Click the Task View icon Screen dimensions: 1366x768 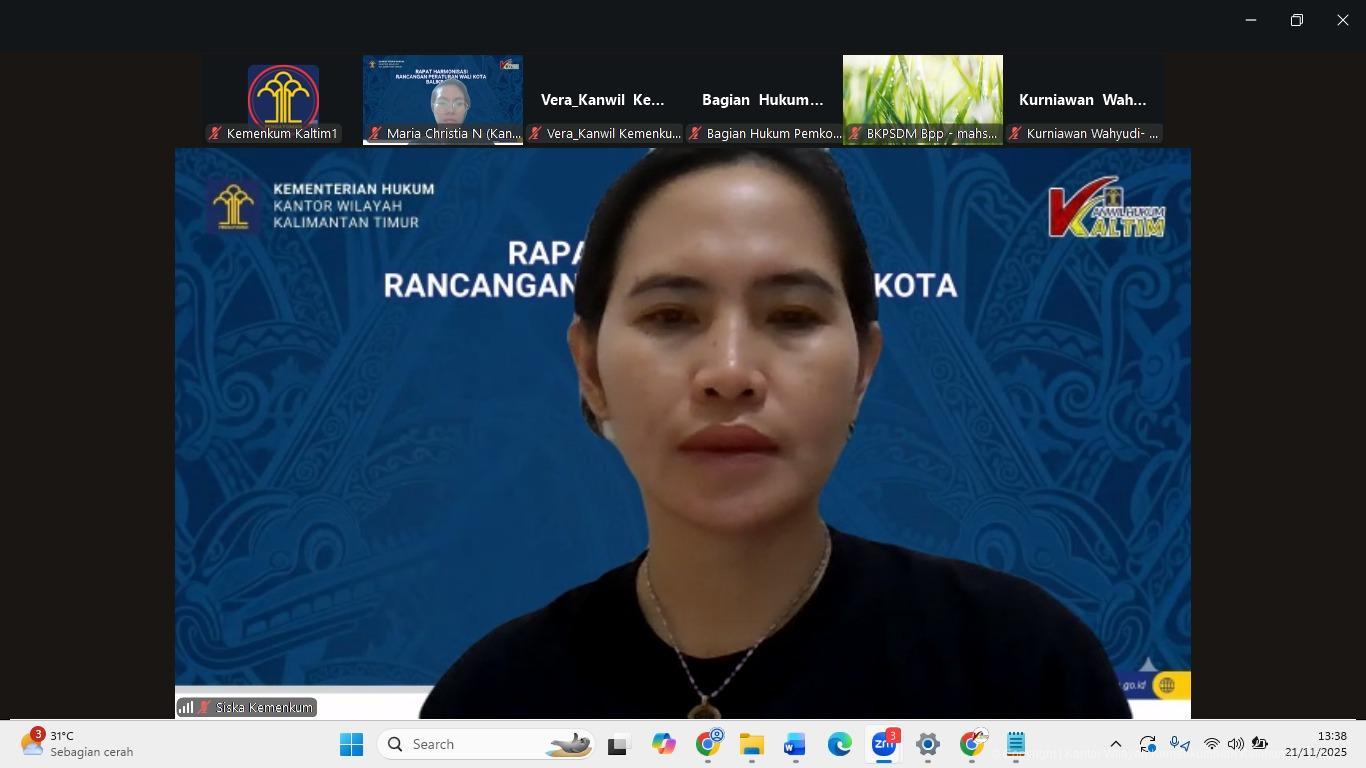coord(618,745)
